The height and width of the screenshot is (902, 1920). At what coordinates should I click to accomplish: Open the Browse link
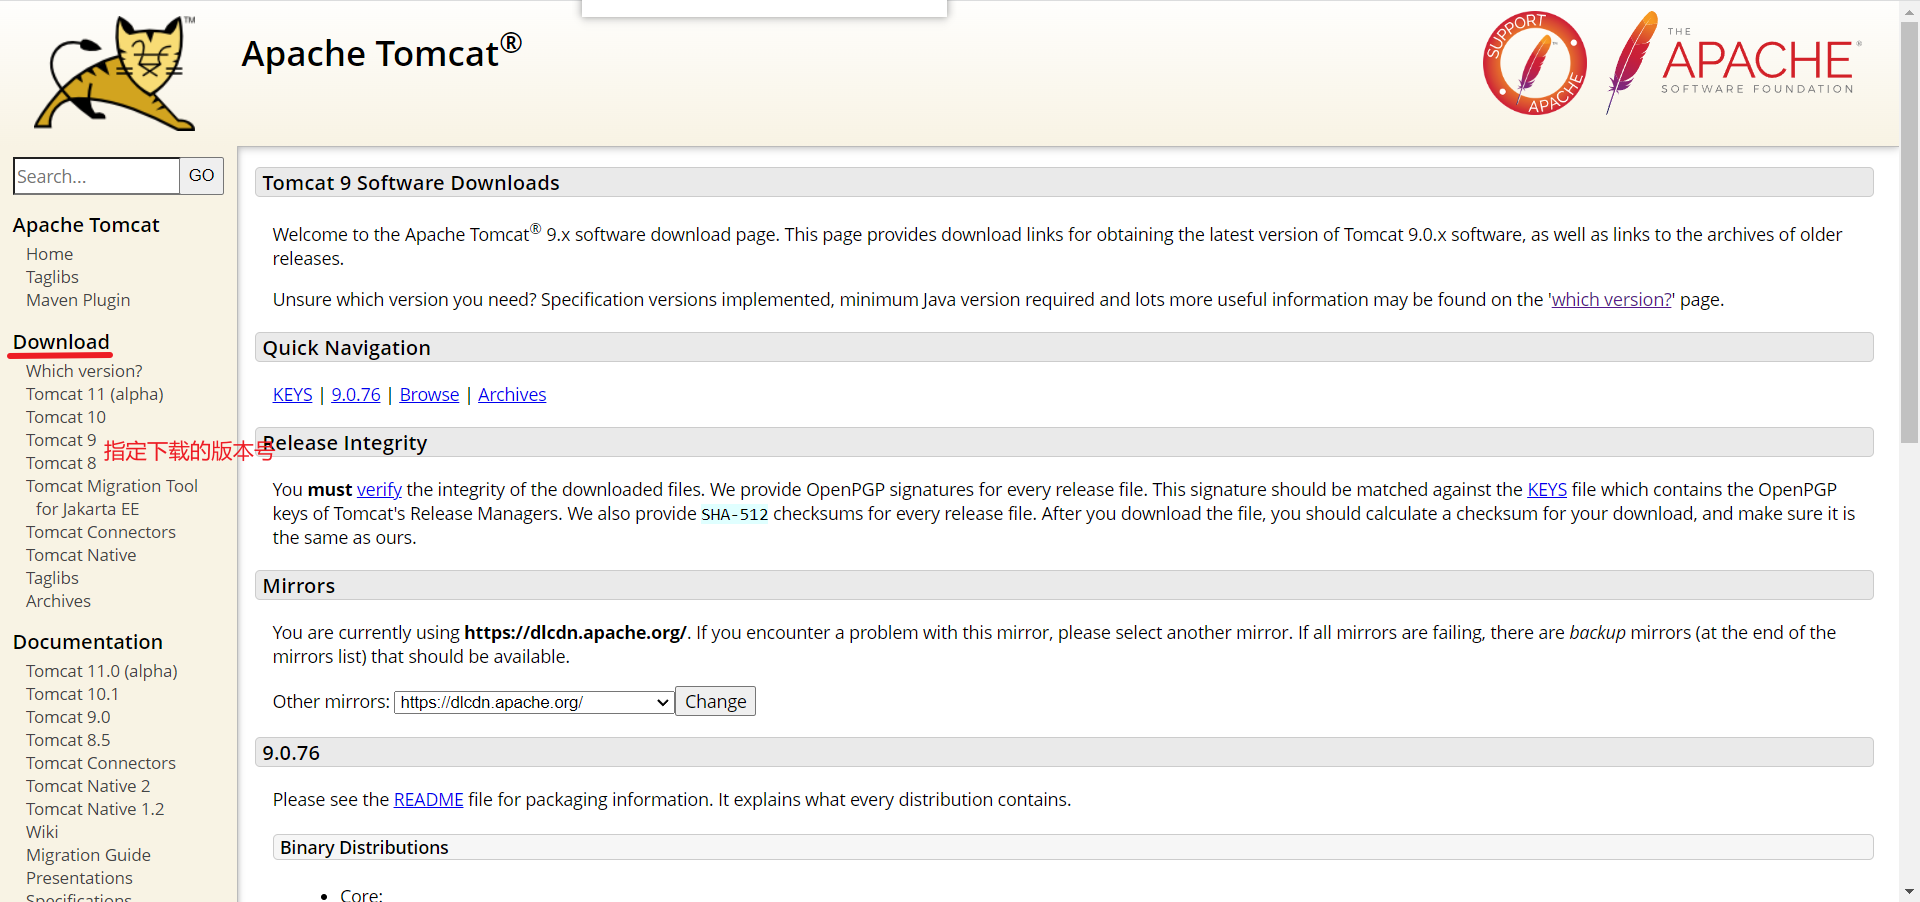pos(429,395)
